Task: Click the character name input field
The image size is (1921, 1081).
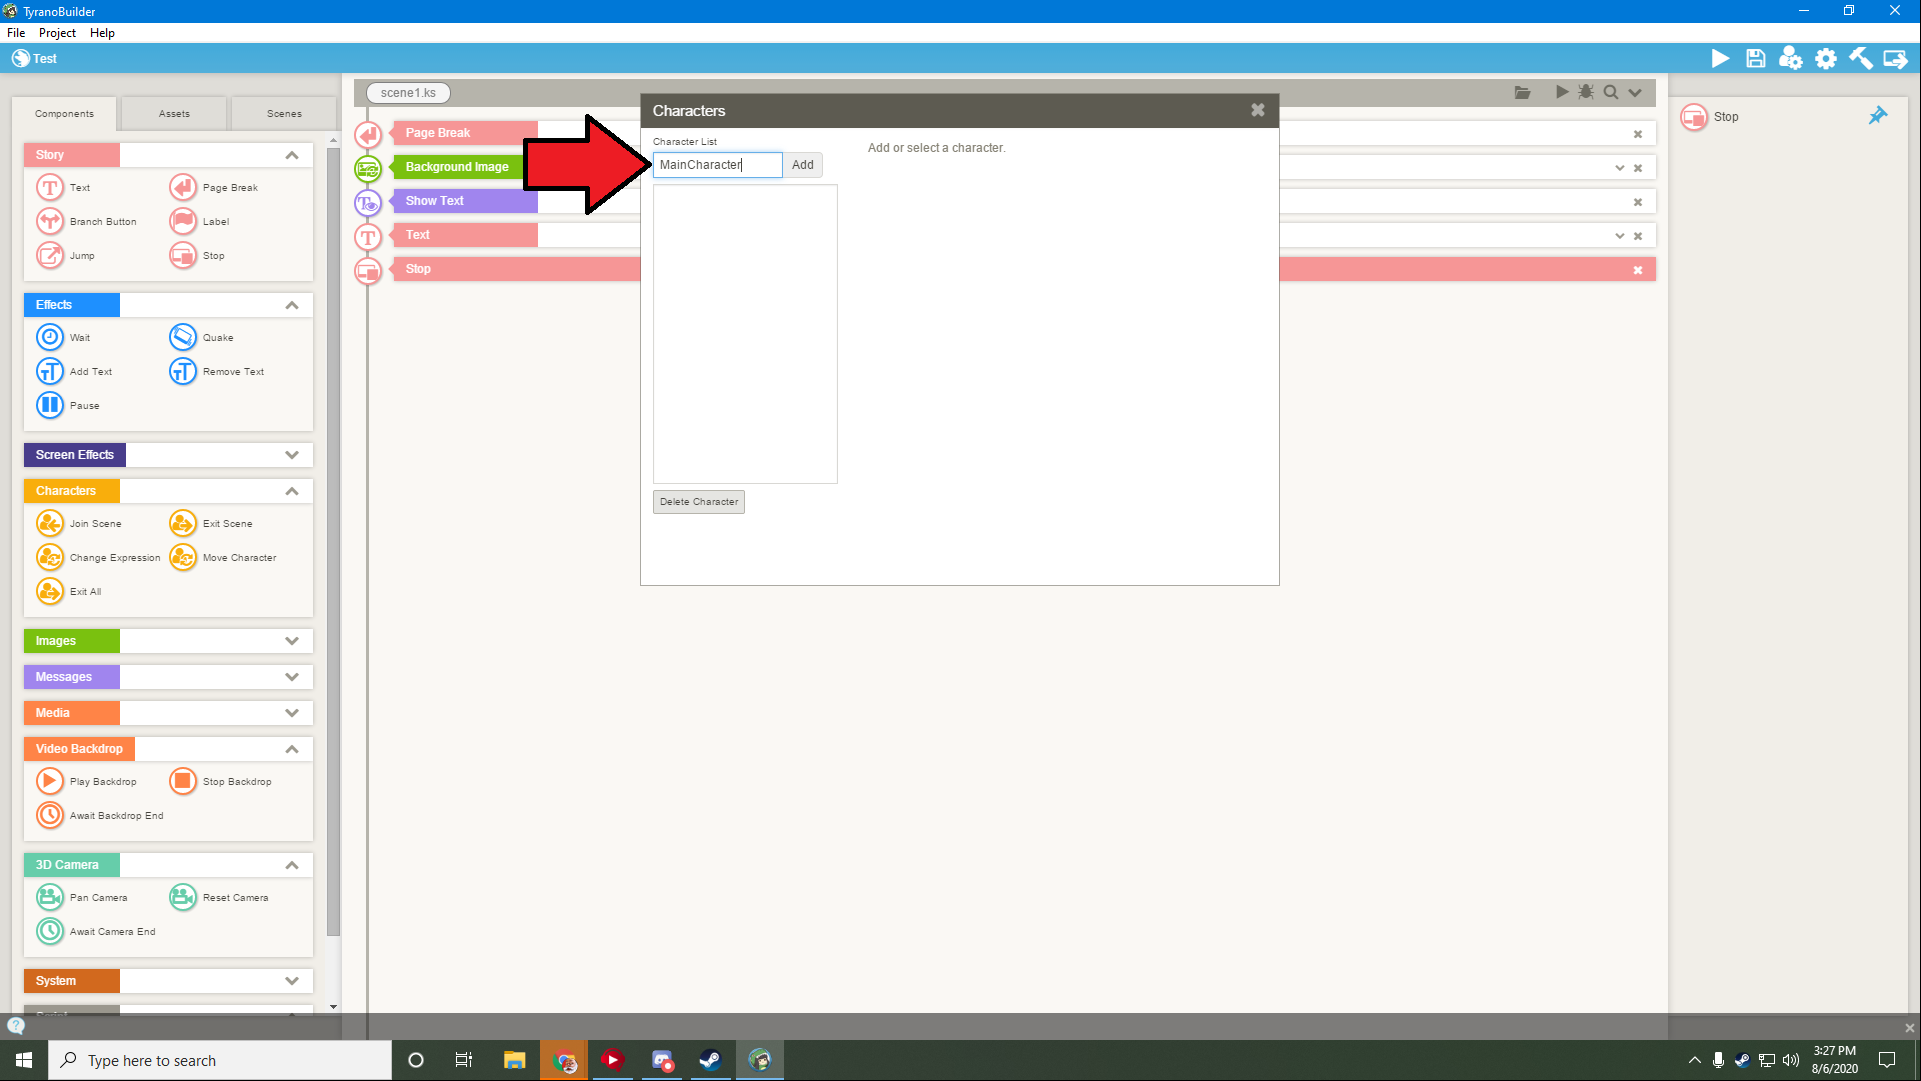Action: pos(717,165)
